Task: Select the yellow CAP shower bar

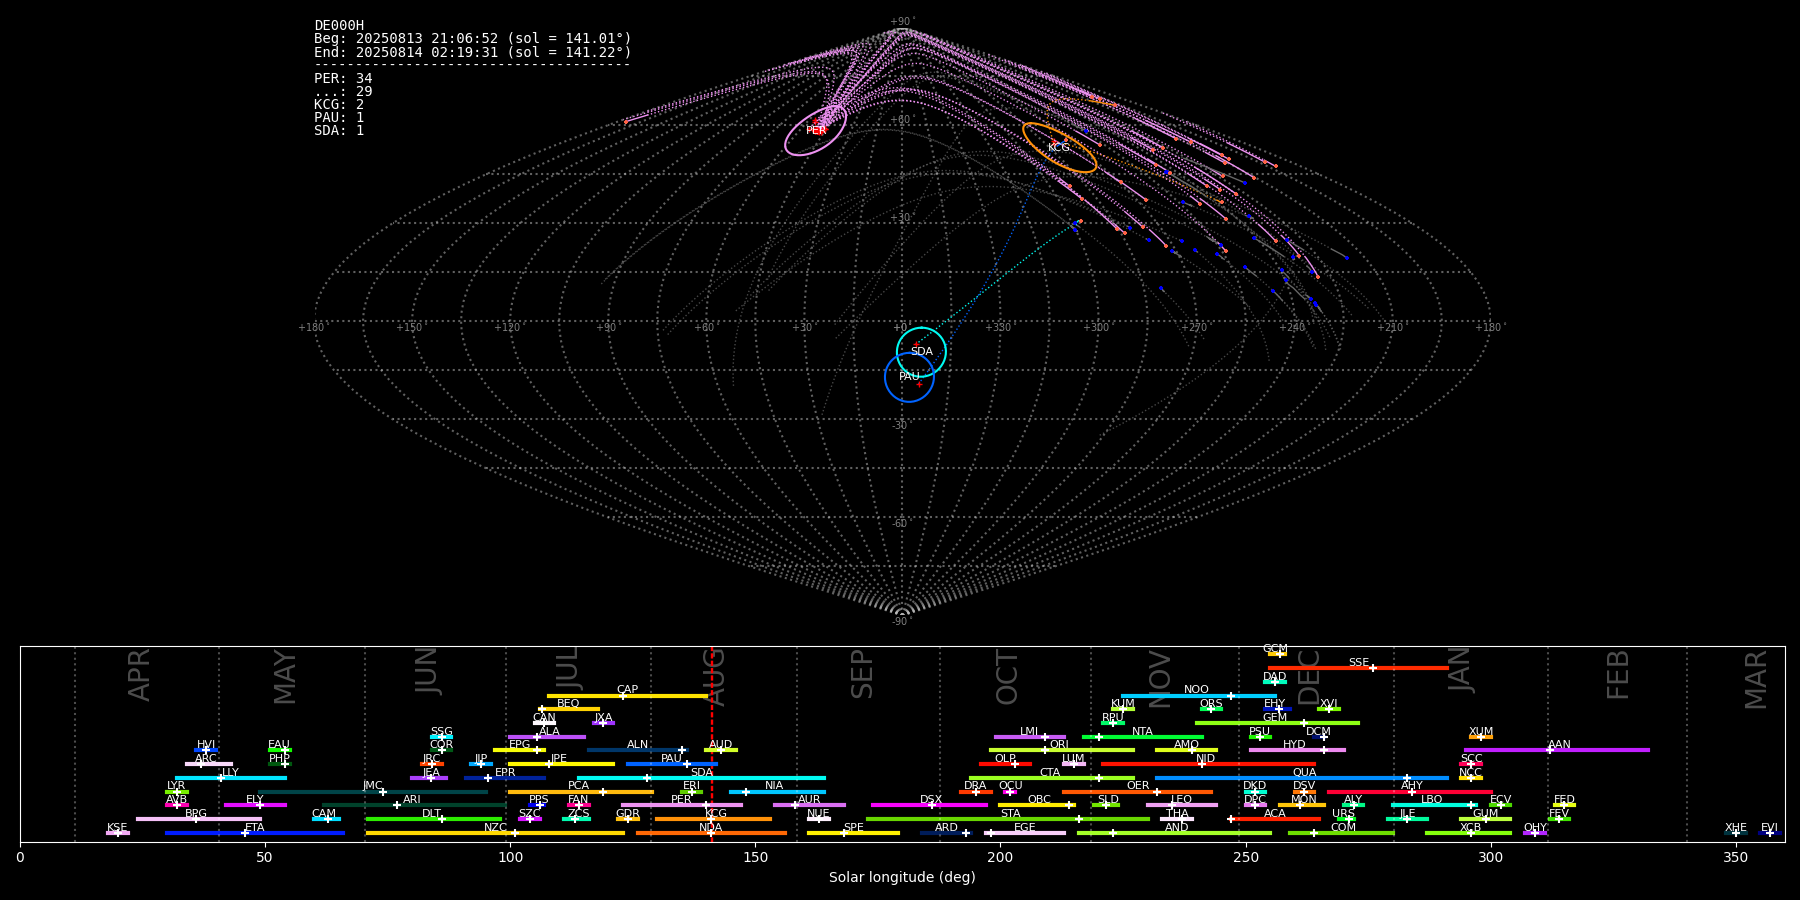Action: point(628,696)
